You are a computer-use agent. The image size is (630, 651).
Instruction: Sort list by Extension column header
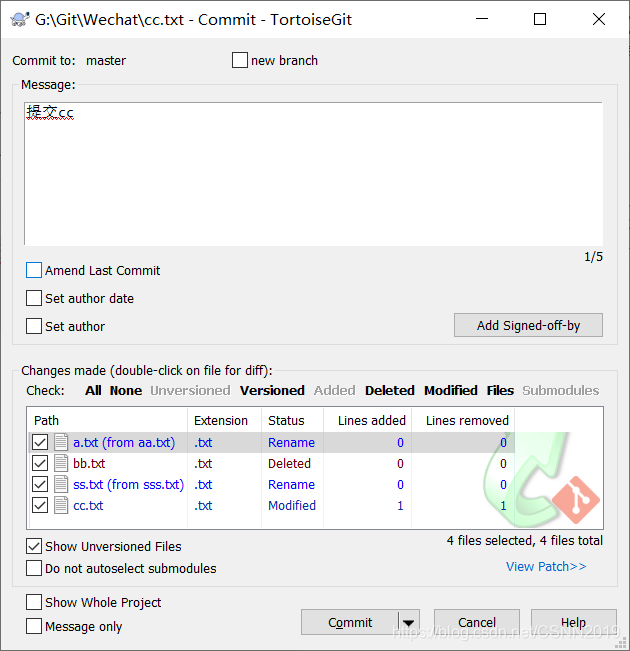tap(224, 421)
